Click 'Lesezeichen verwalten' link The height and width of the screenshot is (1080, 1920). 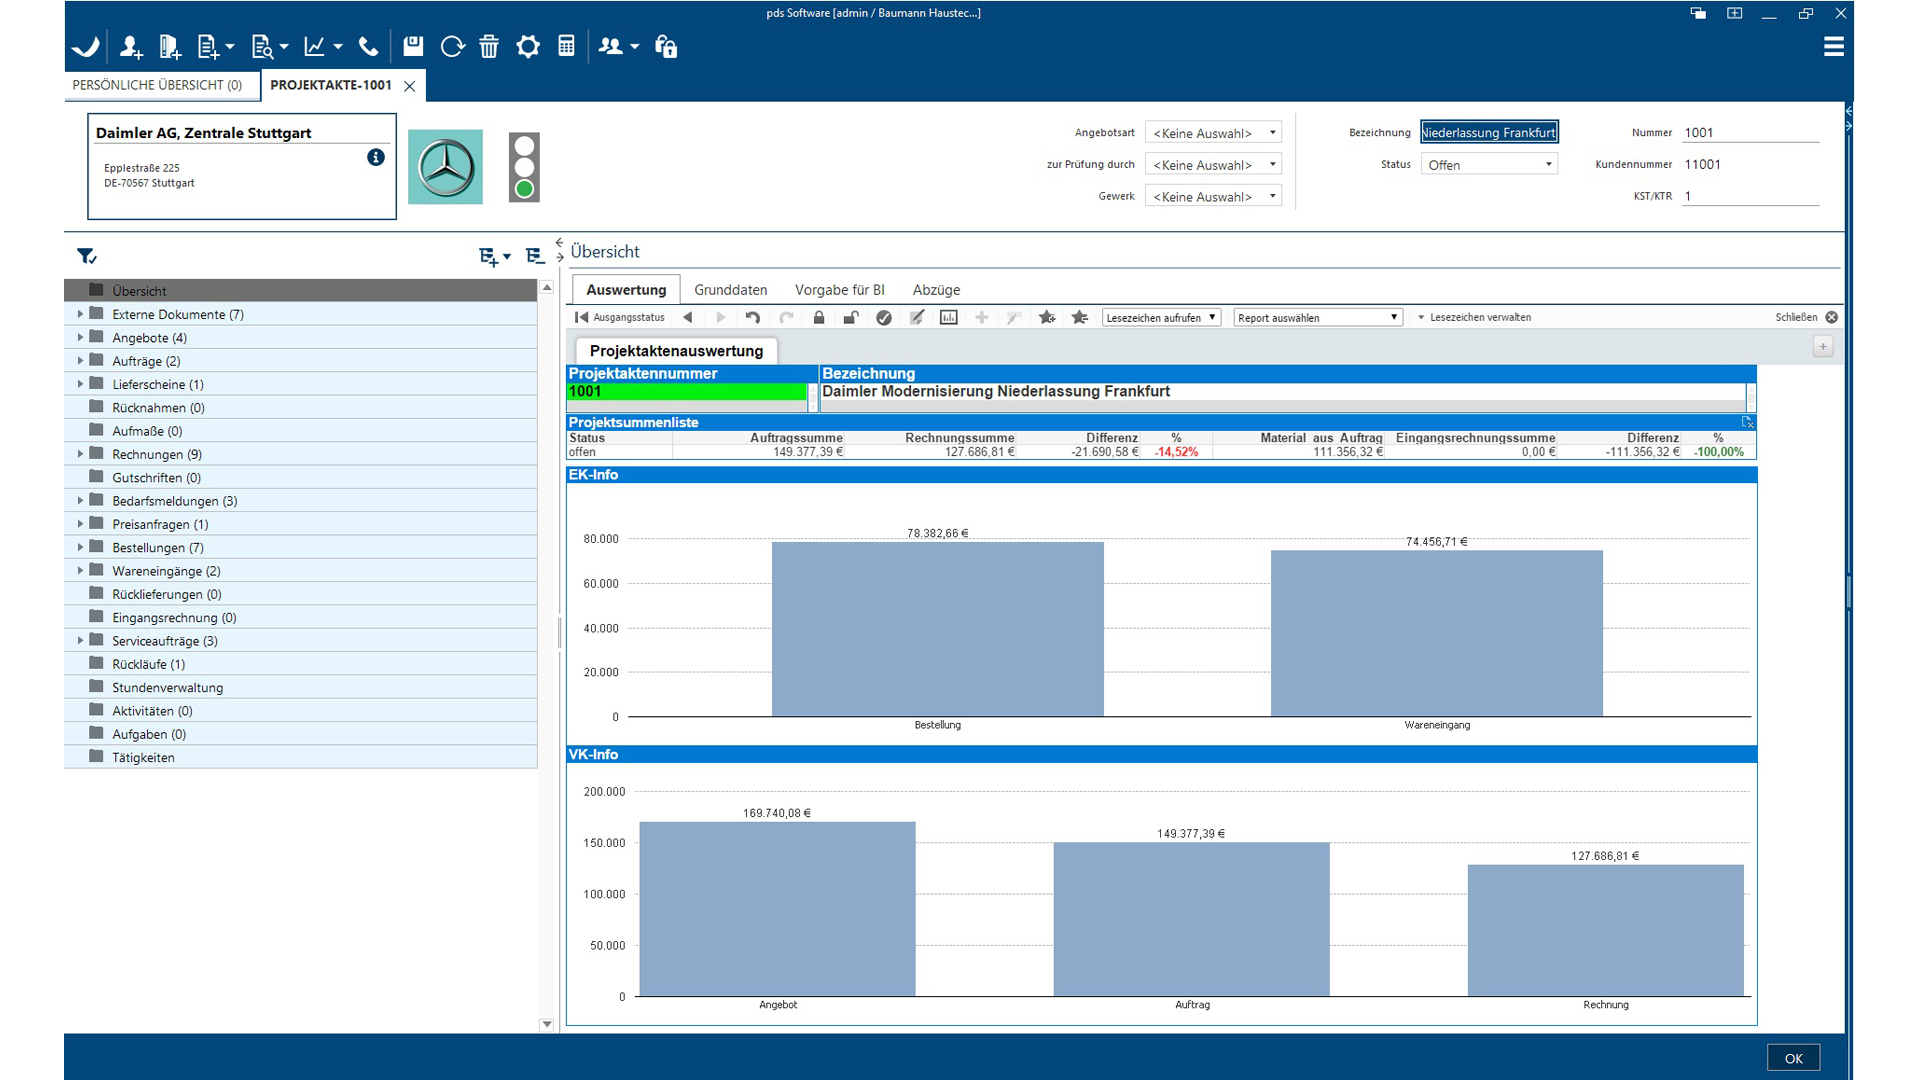point(1480,317)
